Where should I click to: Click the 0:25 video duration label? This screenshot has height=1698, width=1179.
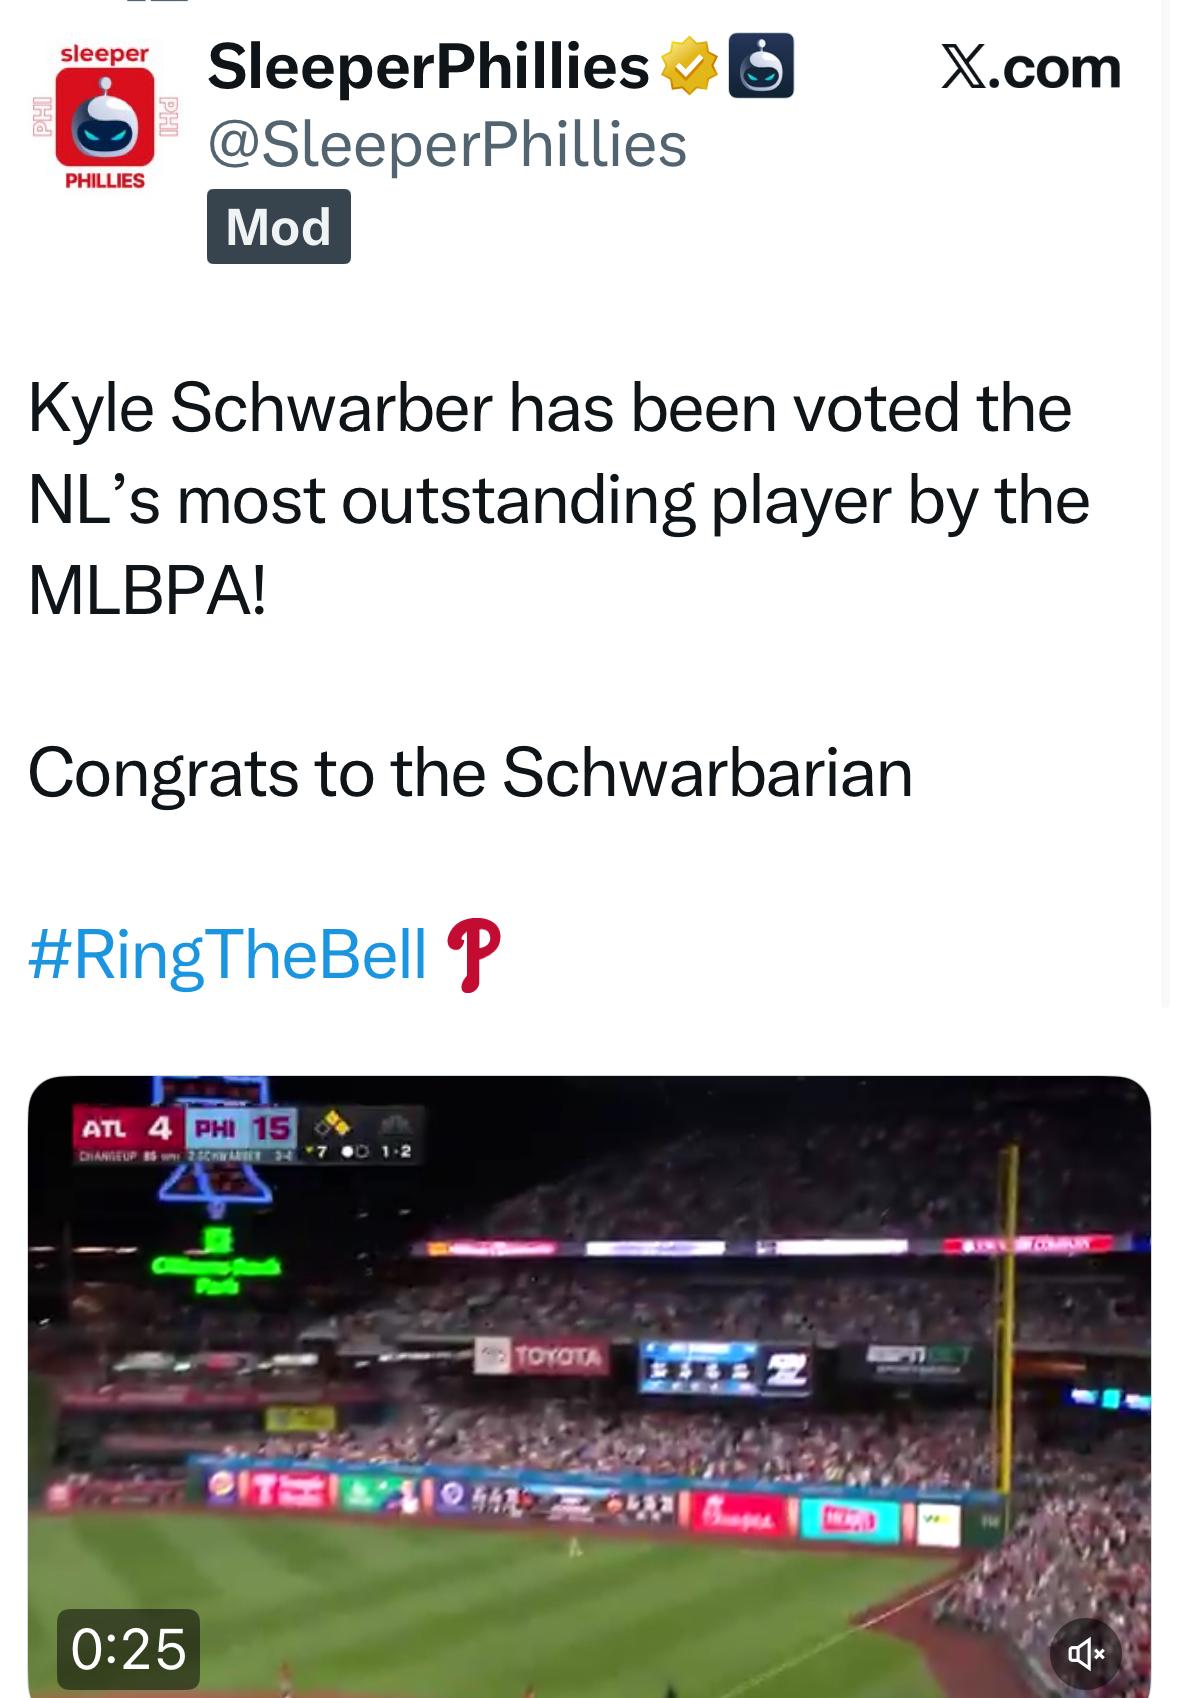(x=129, y=1648)
